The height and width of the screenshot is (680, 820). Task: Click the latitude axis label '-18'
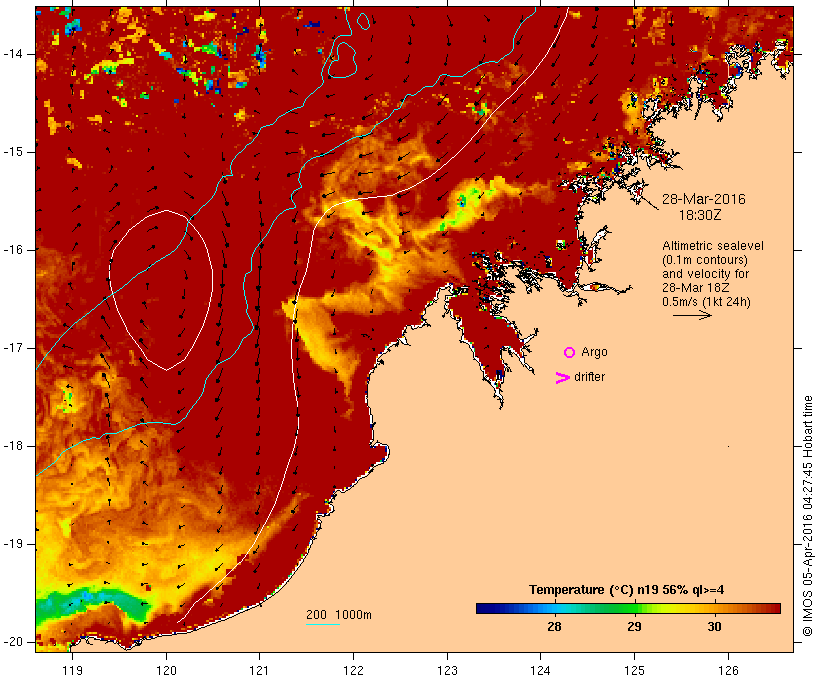pyautogui.click(x=12, y=446)
